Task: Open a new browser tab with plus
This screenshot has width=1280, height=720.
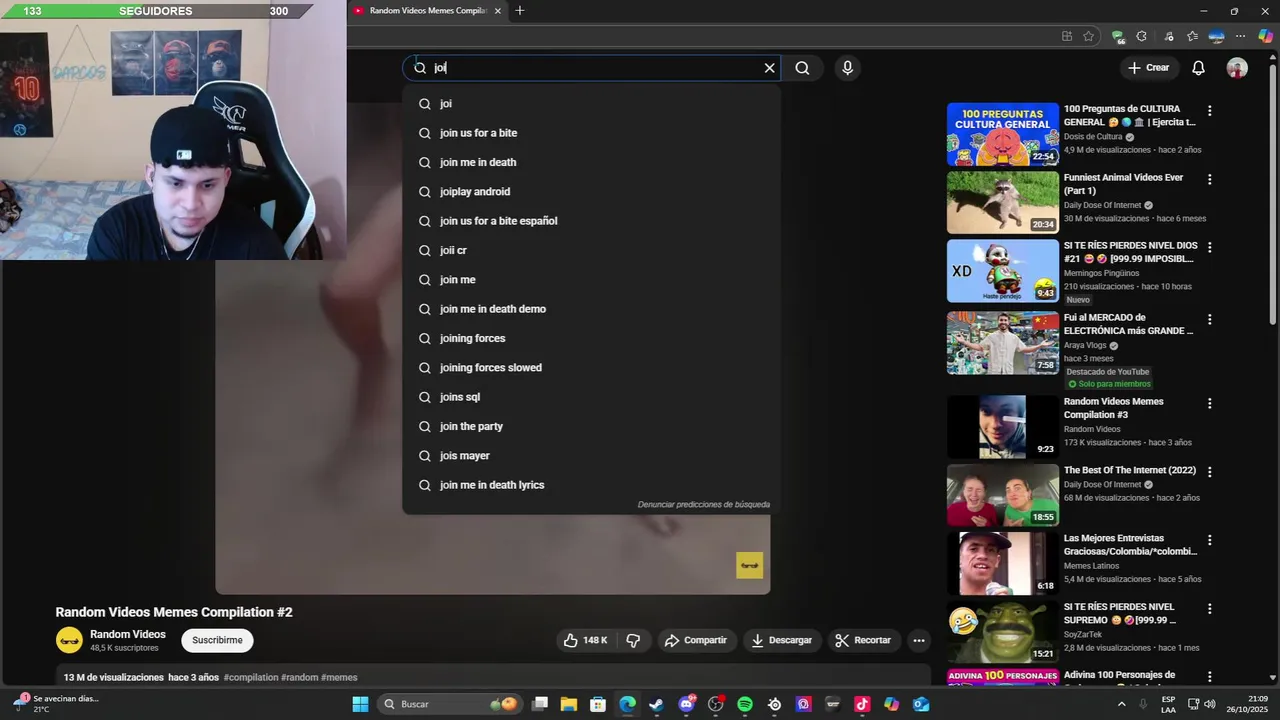Action: (519, 11)
